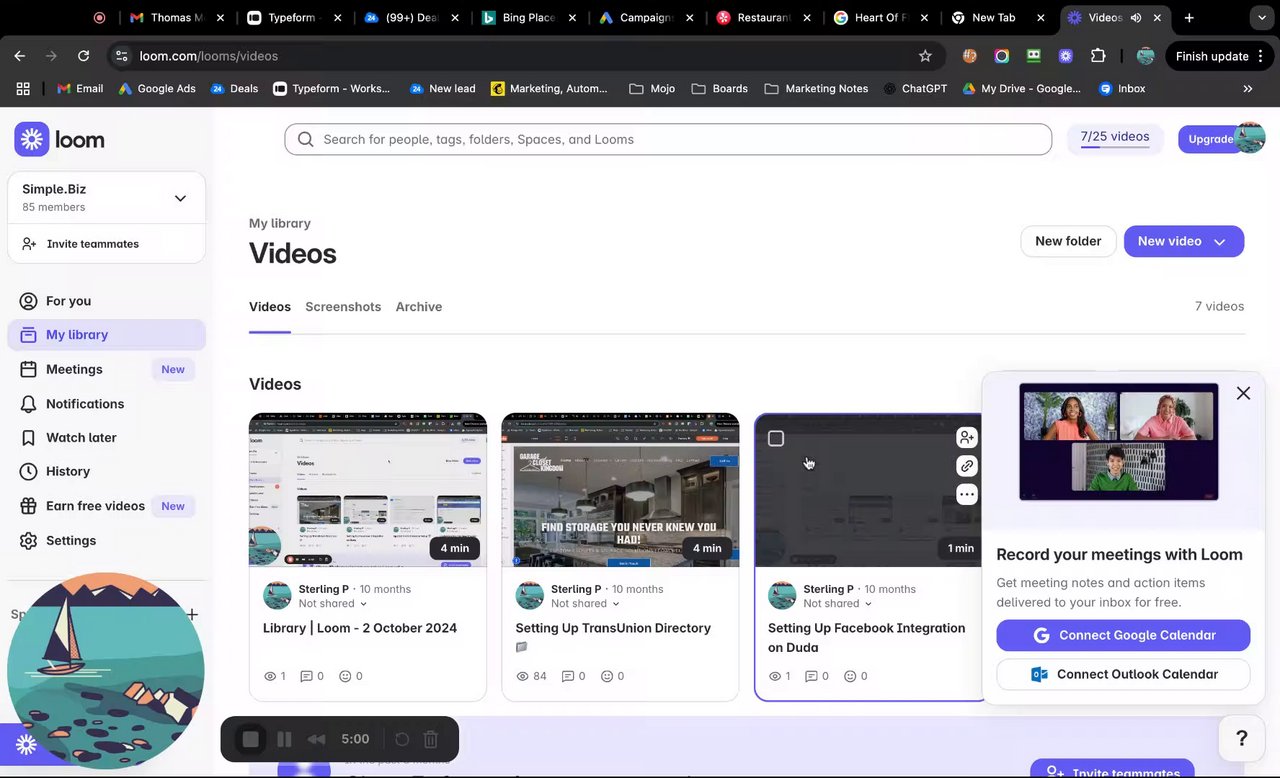1280x778 pixels.
Task: Open the ChatGPT bookmark
Action: pyautogui.click(x=915, y=88)
